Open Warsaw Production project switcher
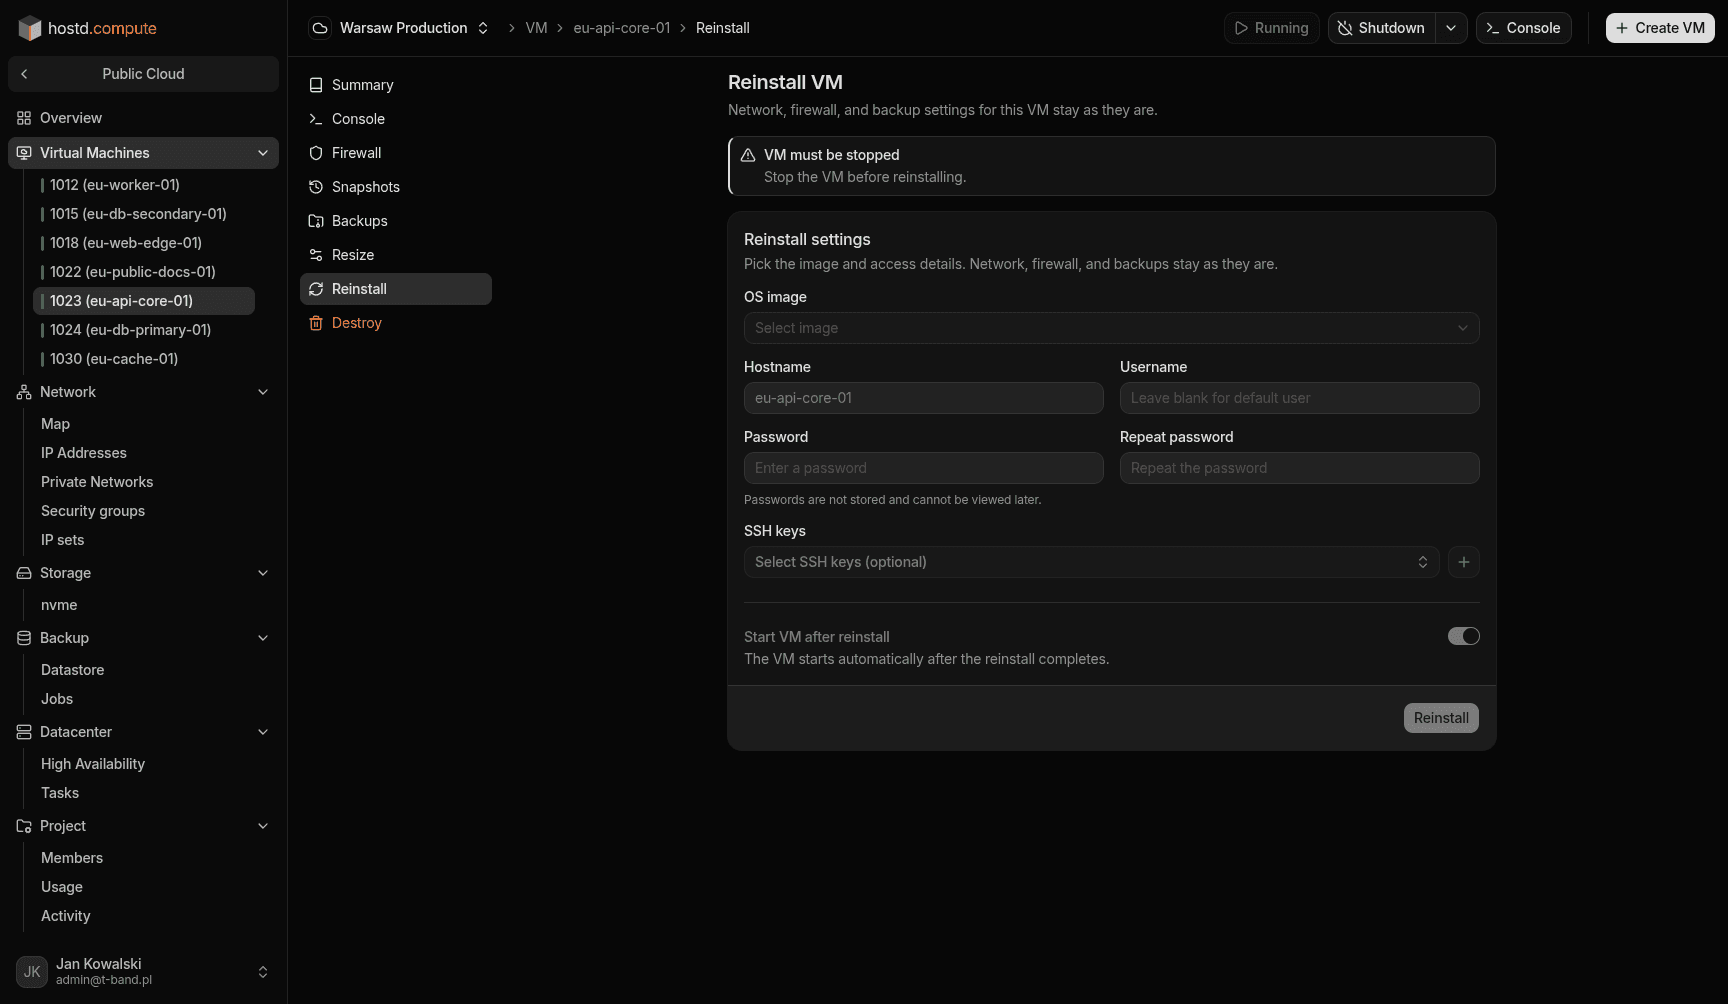 (400, 28)
